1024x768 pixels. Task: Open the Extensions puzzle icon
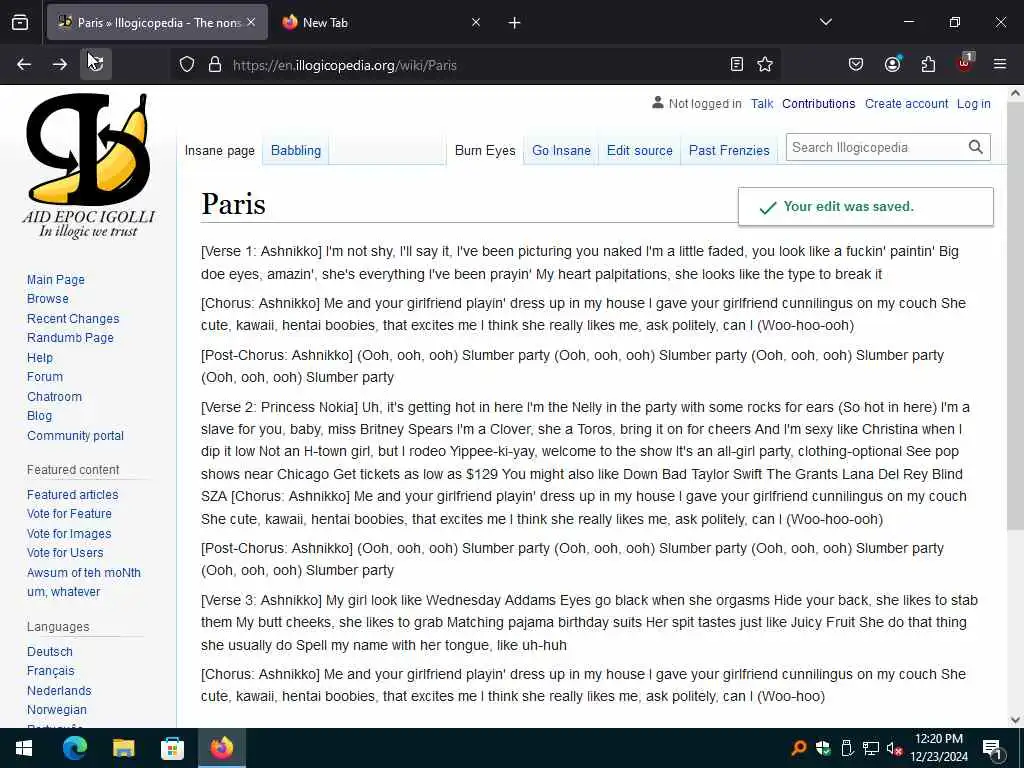928,65
